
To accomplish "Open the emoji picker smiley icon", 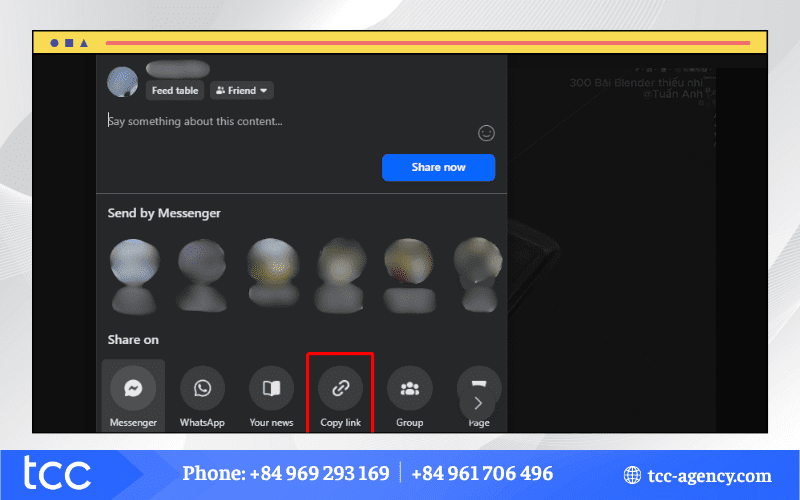I will coord(486,133).
